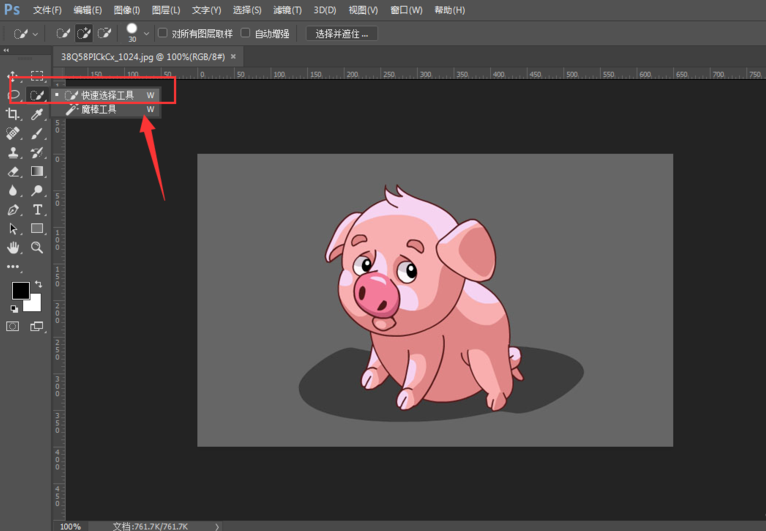Viewport: 766px width, 531px height.
Task: Select the Horizontal Type tool
Action: point(37,210)
